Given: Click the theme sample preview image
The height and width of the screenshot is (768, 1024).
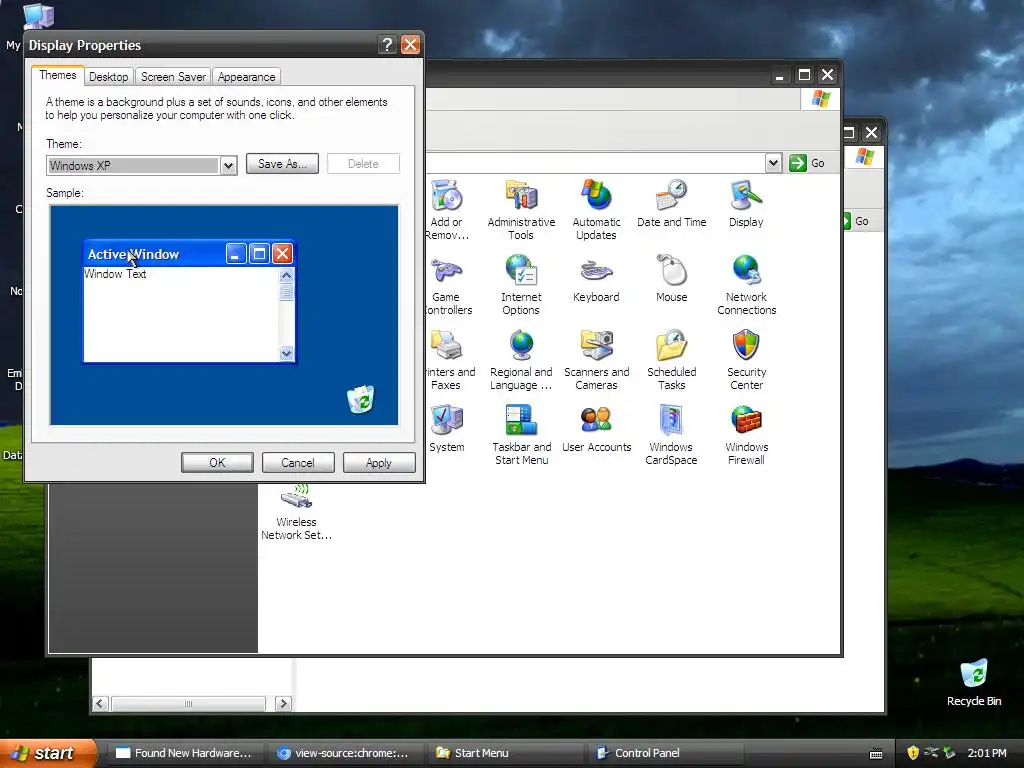Looking at the screenshot, I should click(224, 315).
